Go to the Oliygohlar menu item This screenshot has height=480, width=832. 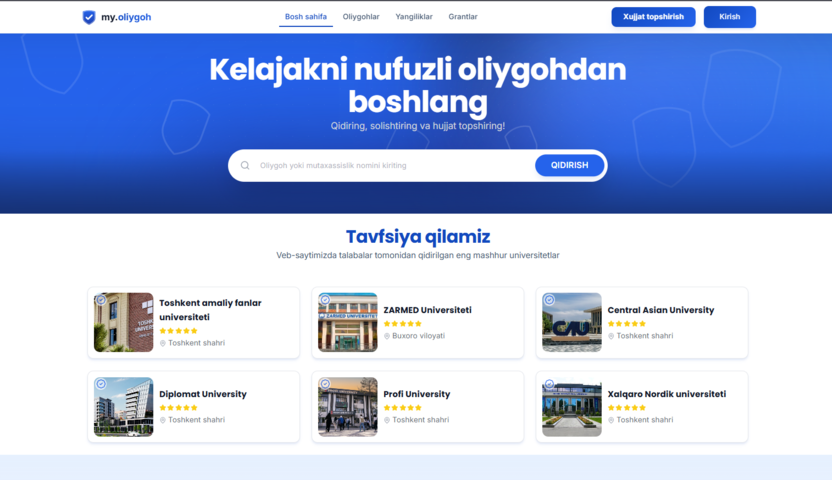point(361,17)
